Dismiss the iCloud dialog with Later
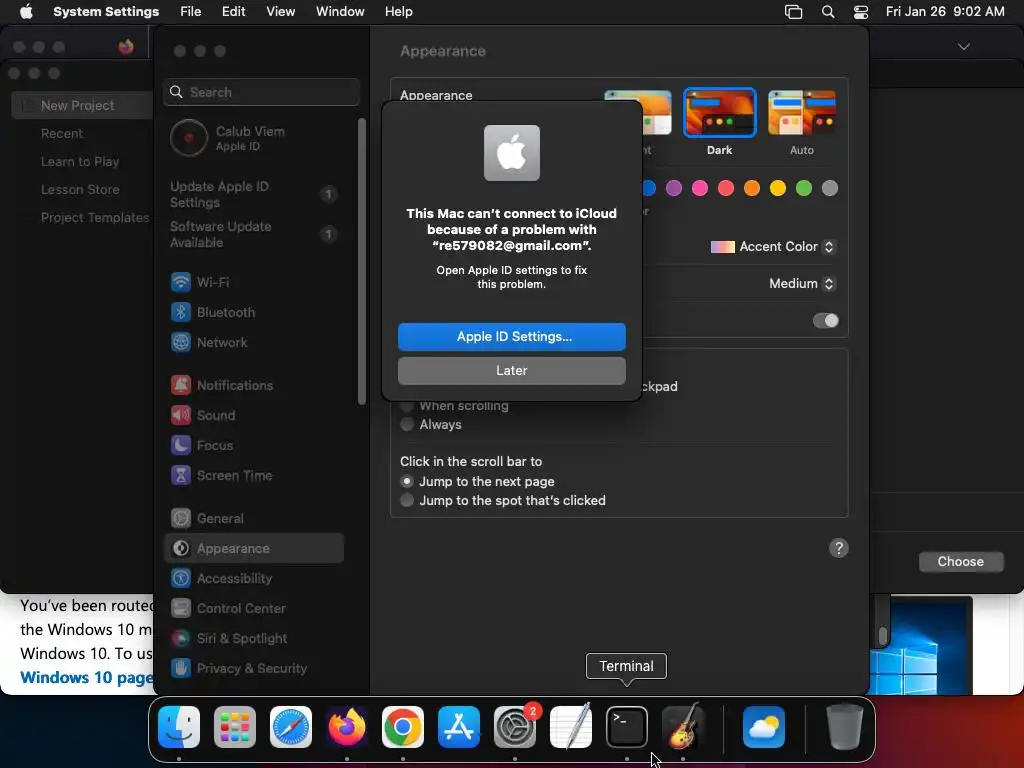The height and width of the screenshot is (768, 1024). [x=511, y=370]
